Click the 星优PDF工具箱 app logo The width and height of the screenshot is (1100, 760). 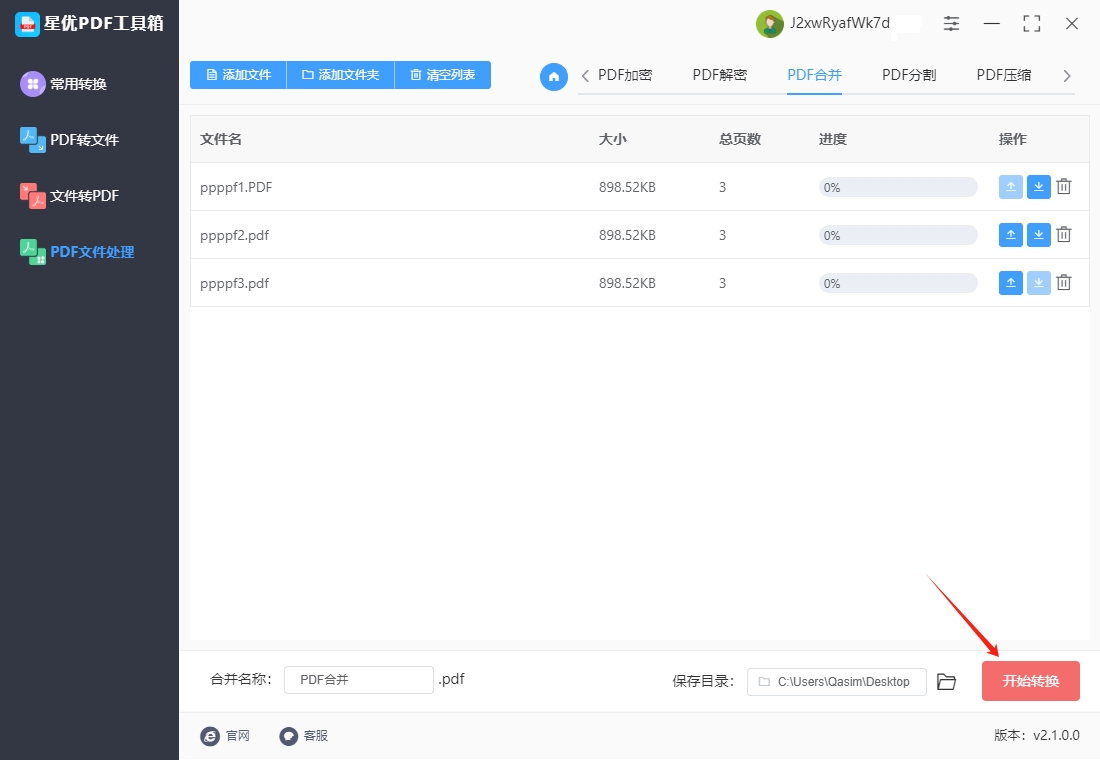(x=27, y=24)
